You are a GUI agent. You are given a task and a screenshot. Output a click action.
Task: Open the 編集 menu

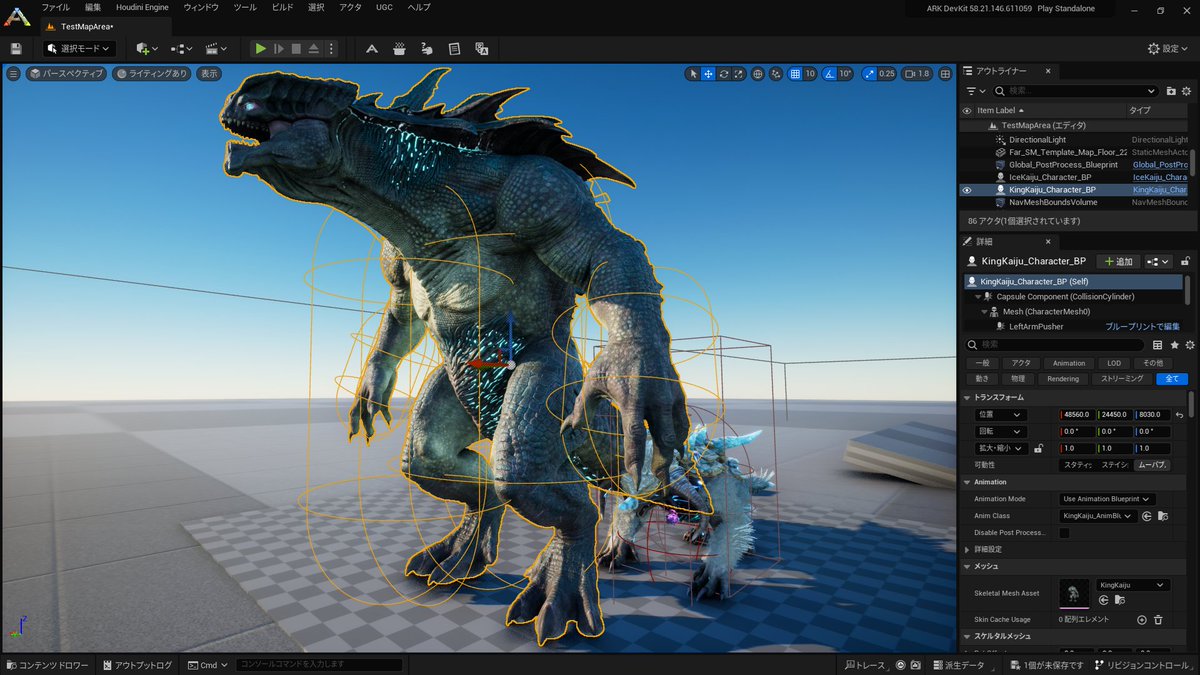coord(93,7)
